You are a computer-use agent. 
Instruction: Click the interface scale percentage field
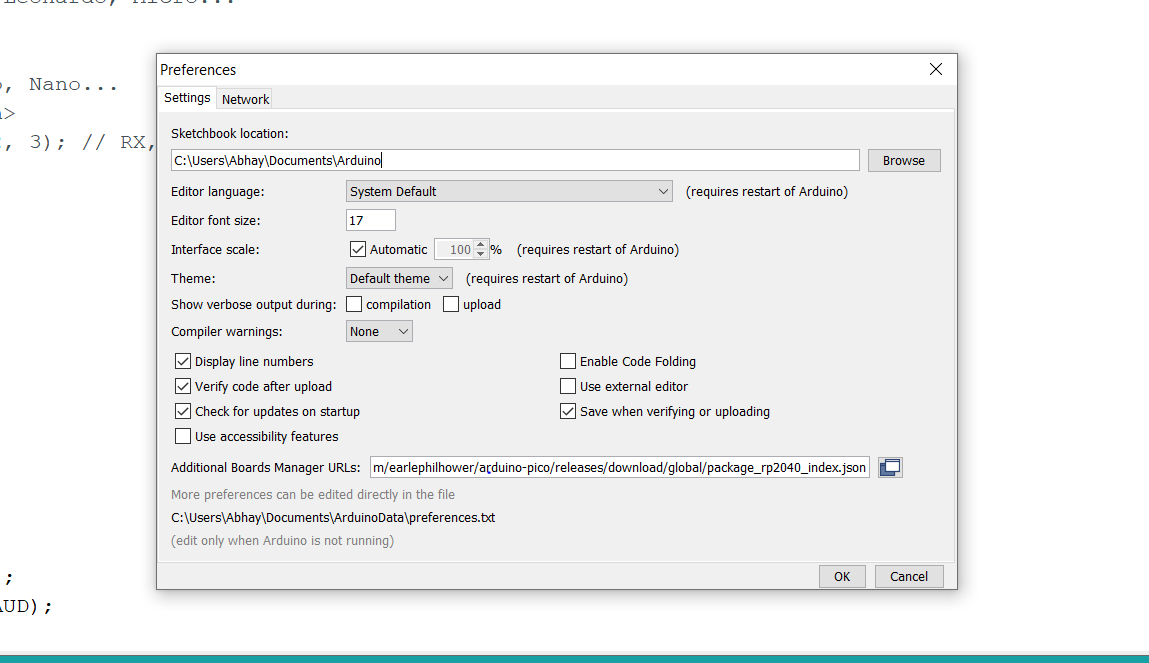point(455,249)
